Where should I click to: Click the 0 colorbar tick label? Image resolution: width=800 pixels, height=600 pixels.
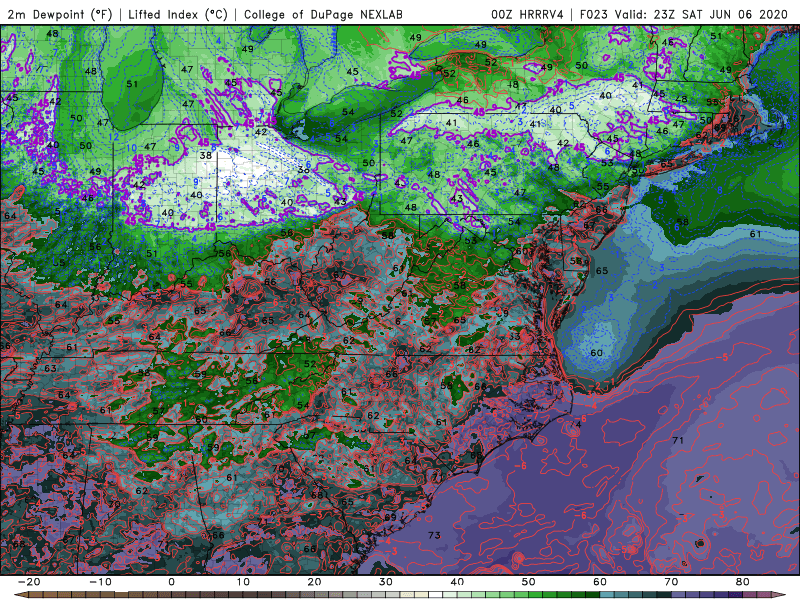171,582
